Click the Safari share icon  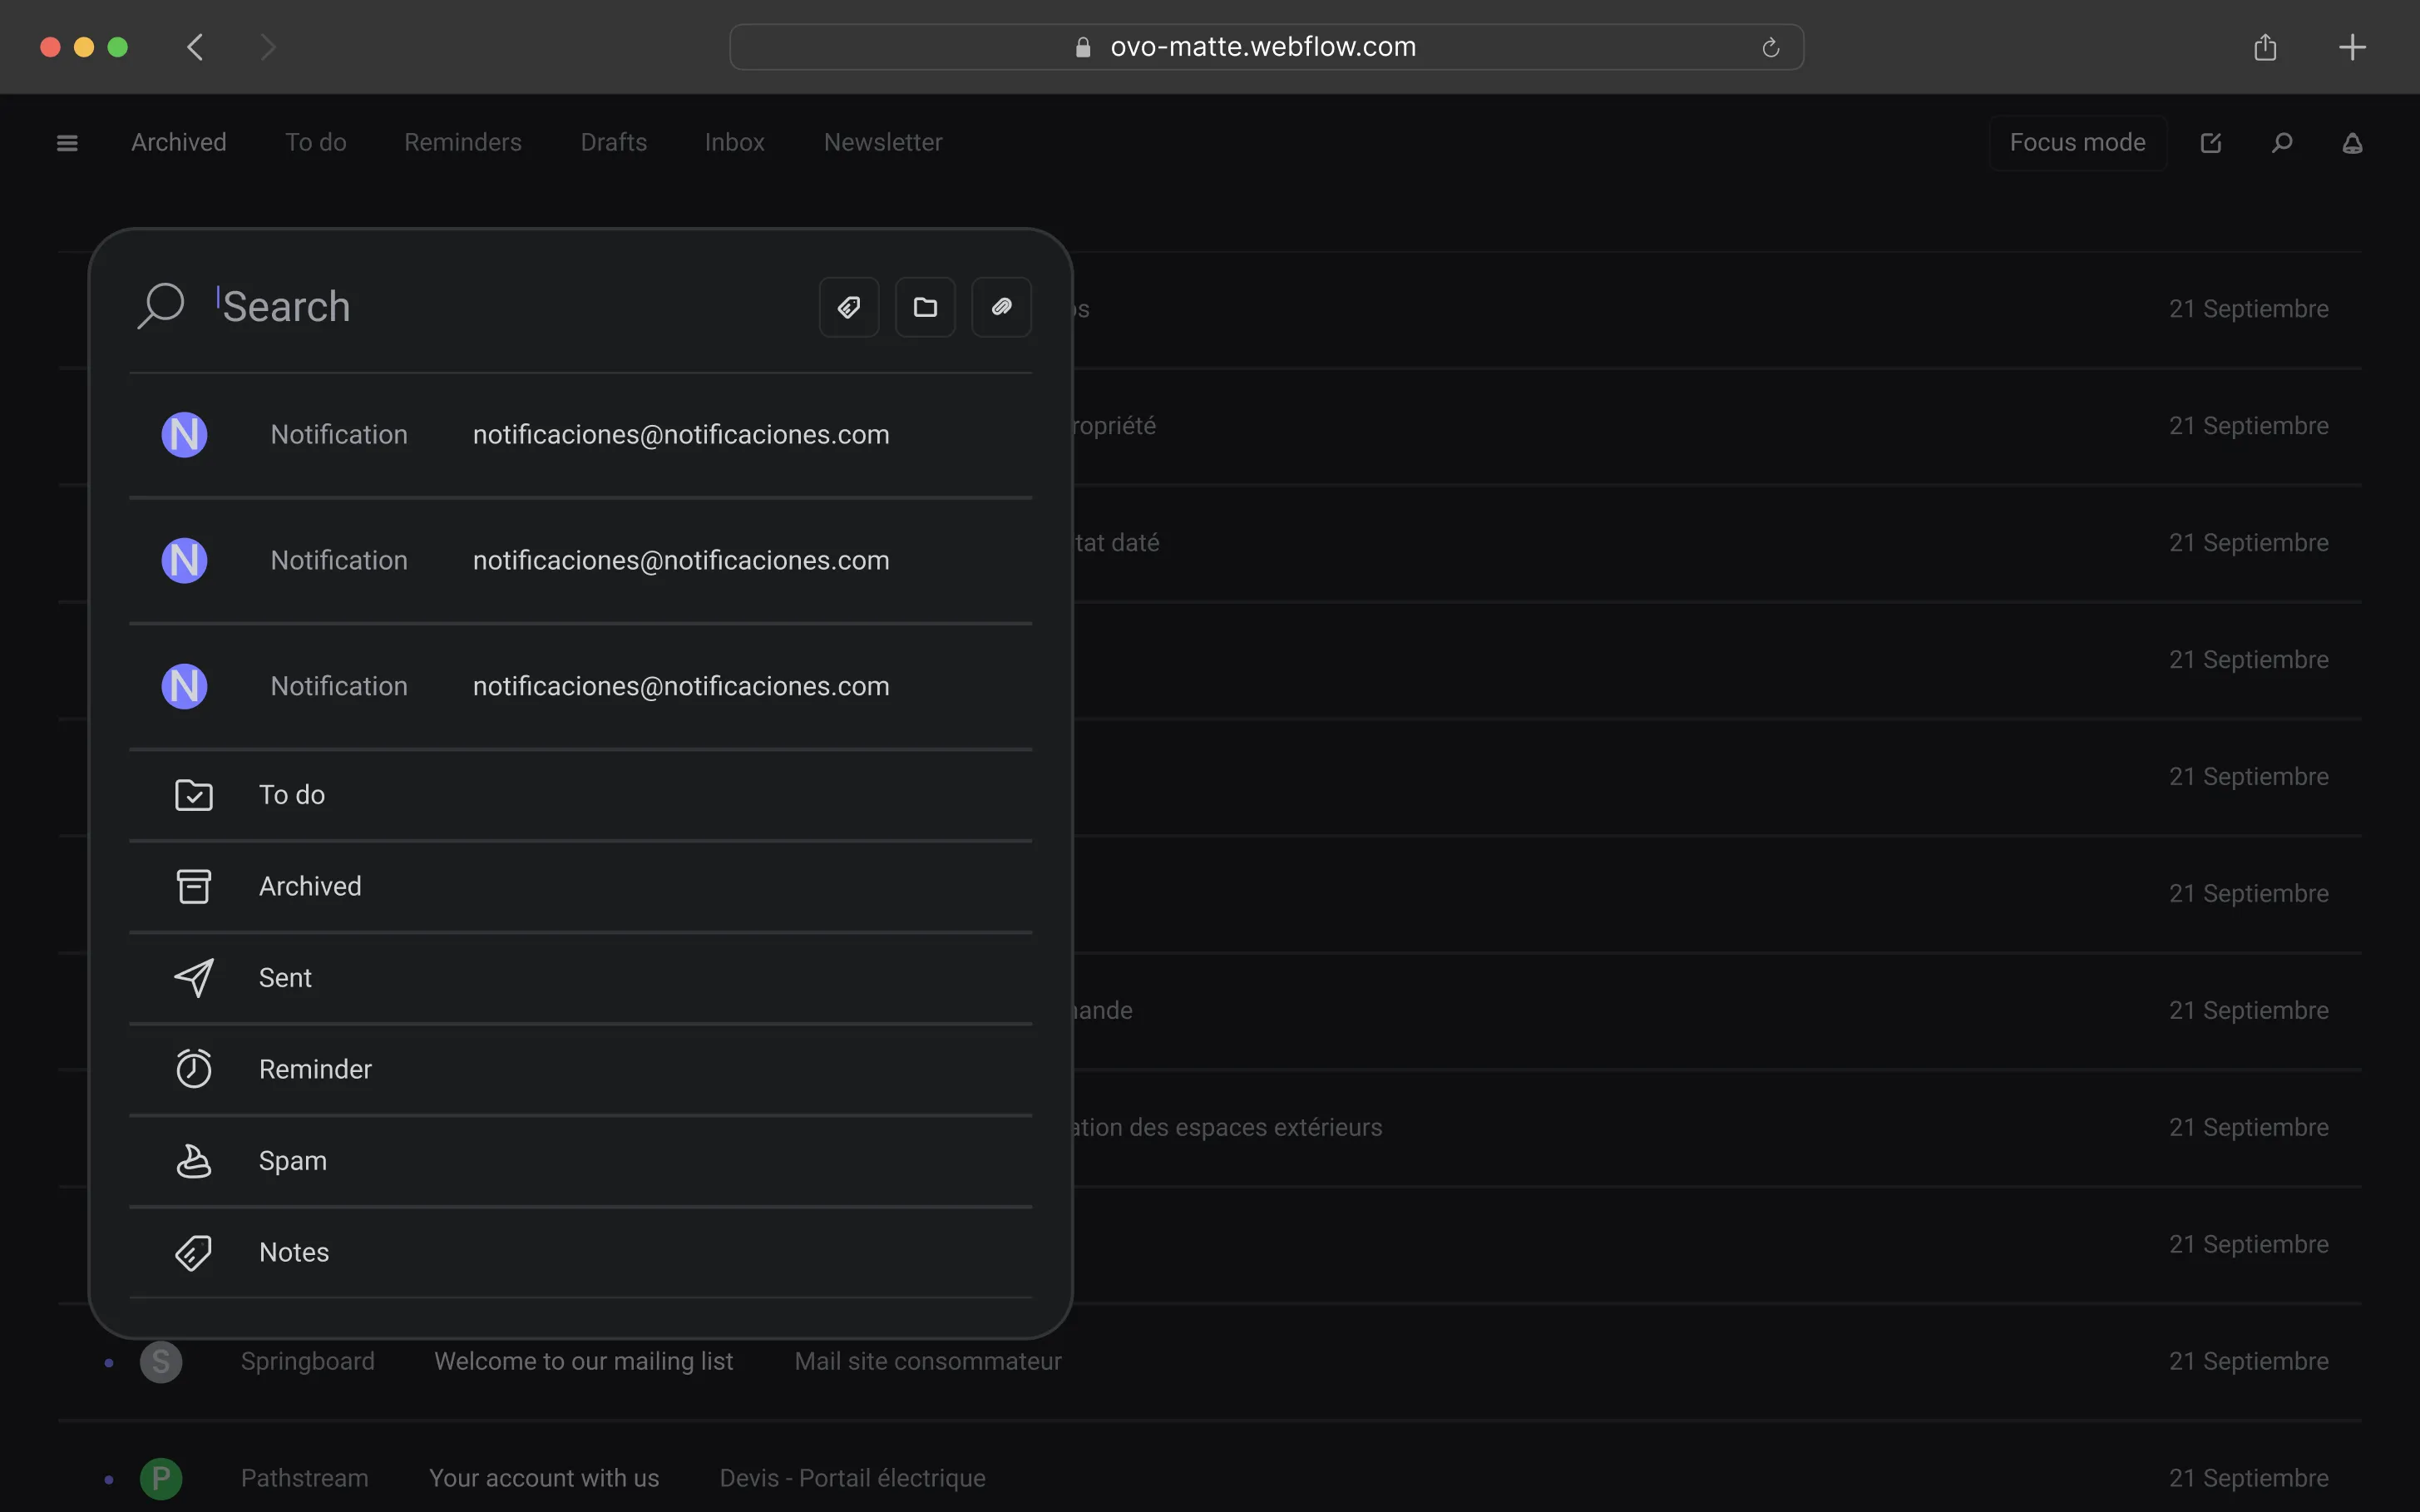pos(2265,47)
